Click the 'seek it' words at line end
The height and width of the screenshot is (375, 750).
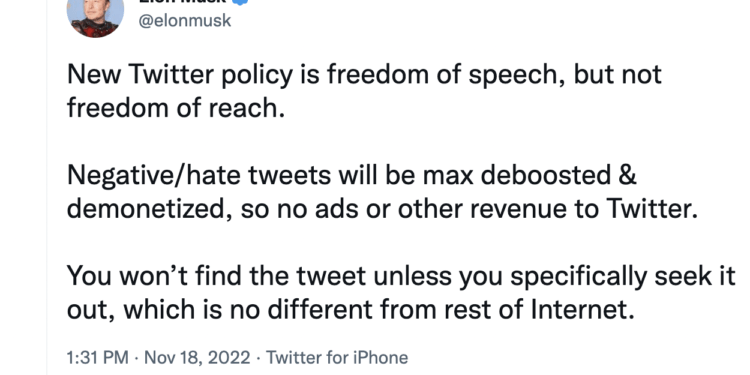pos(695,276)
